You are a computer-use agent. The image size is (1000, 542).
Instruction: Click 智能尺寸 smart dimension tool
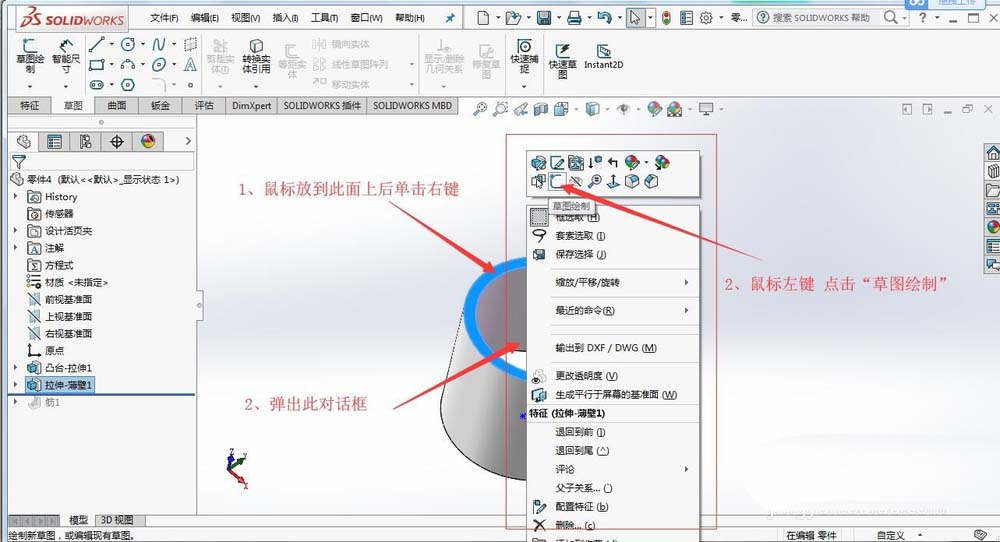click(x=66, y=56)
